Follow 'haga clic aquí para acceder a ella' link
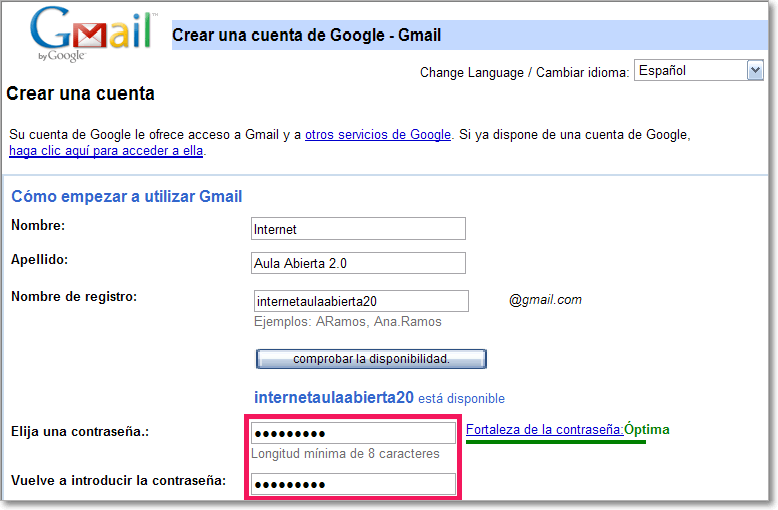This screenshot has width=778, height=510. coord(106,150)
